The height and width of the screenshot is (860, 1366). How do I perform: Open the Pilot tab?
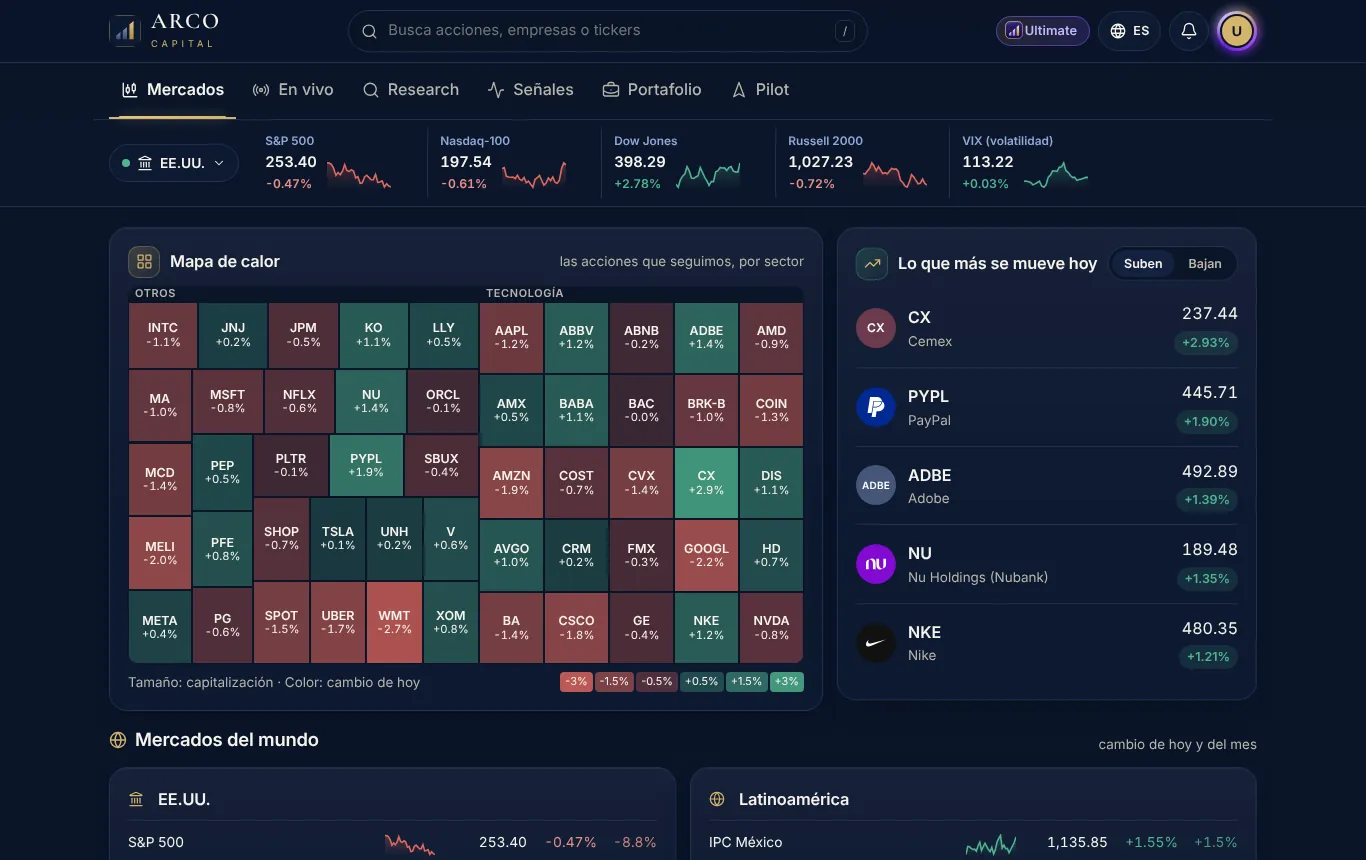tap(760, 90)
